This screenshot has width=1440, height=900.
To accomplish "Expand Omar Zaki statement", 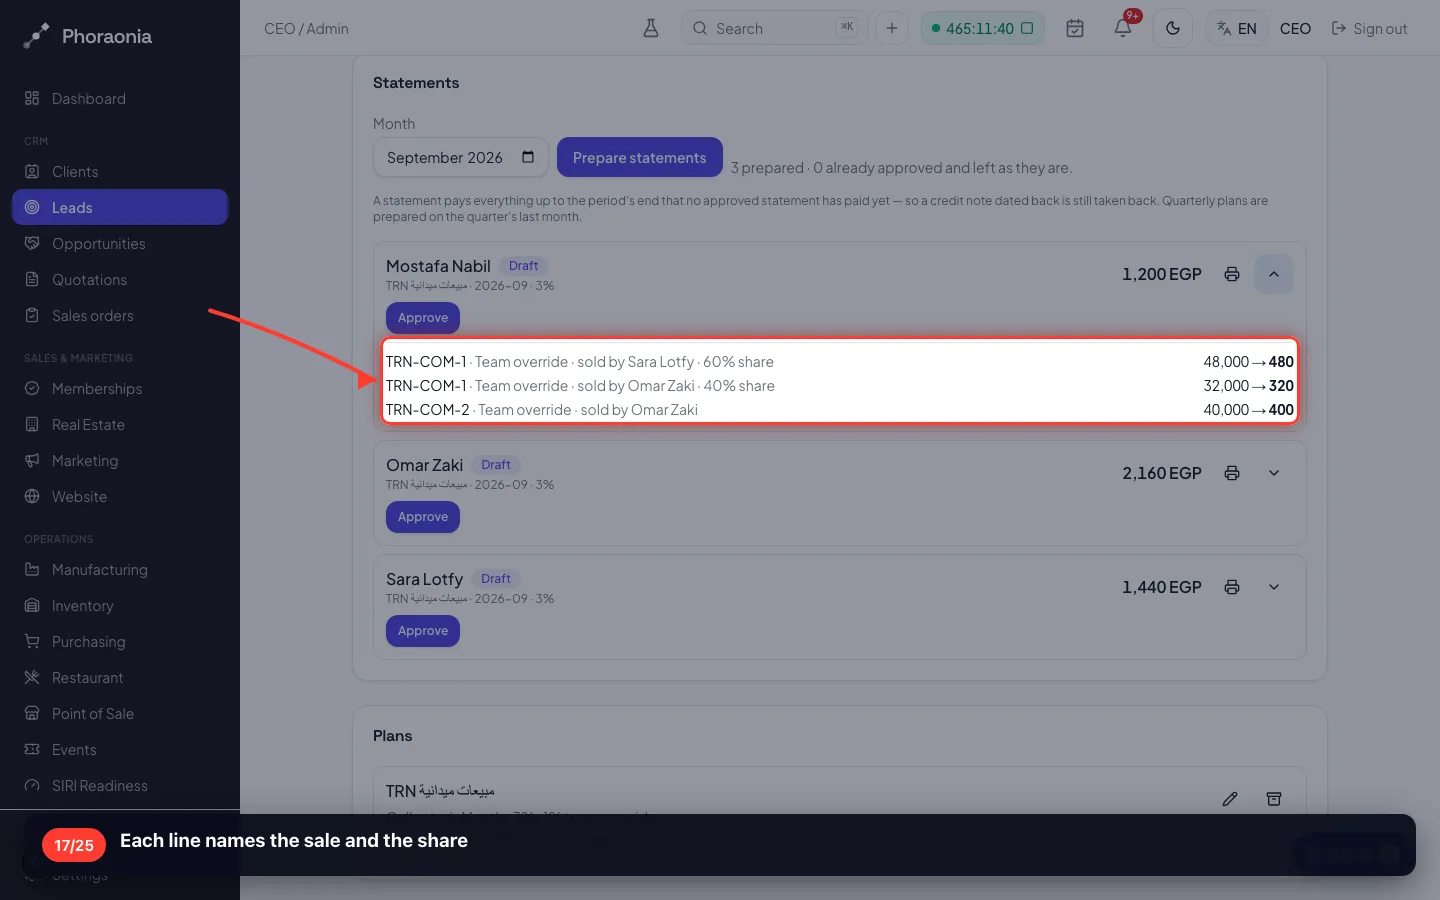I will pos(1274,473).
